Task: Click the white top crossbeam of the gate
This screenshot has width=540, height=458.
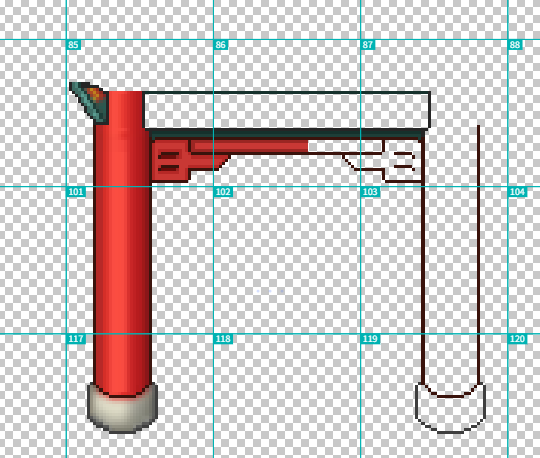Action: coord(287,110)
